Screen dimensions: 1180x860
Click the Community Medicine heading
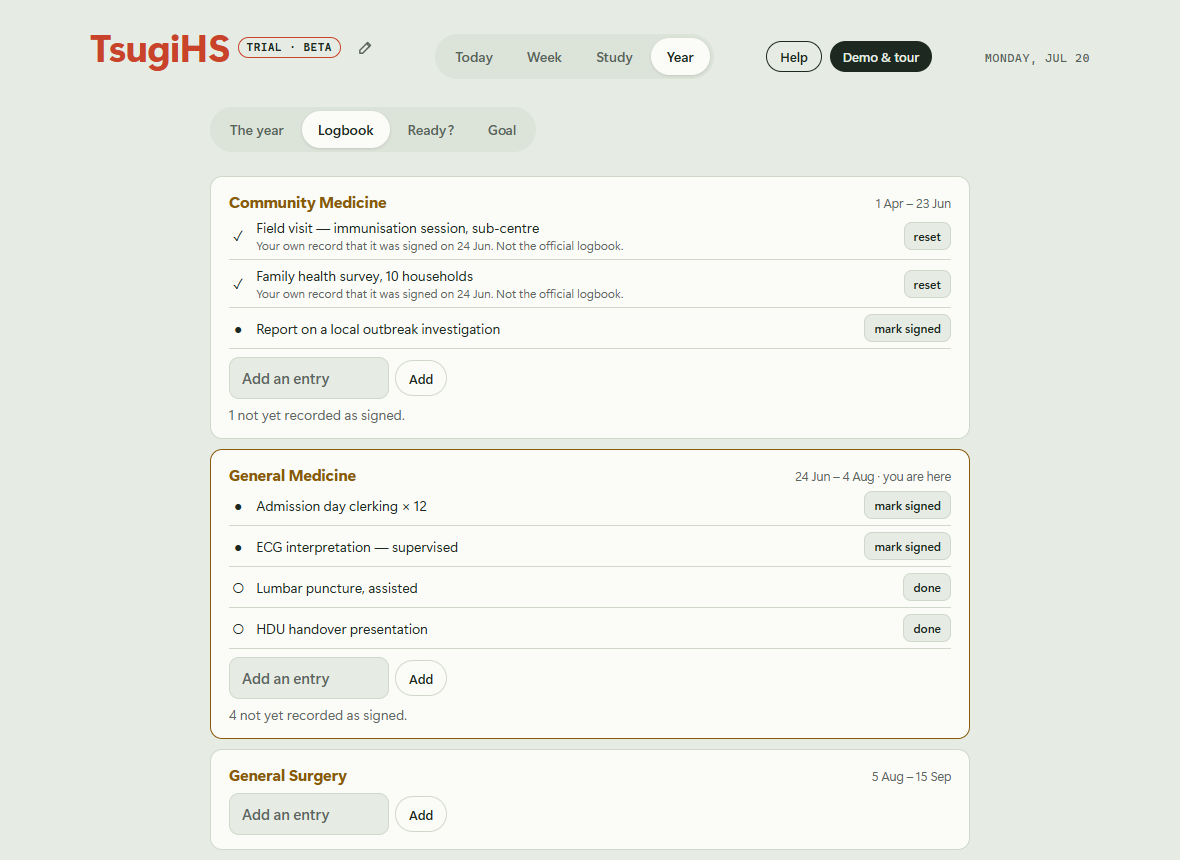[308, 202]
